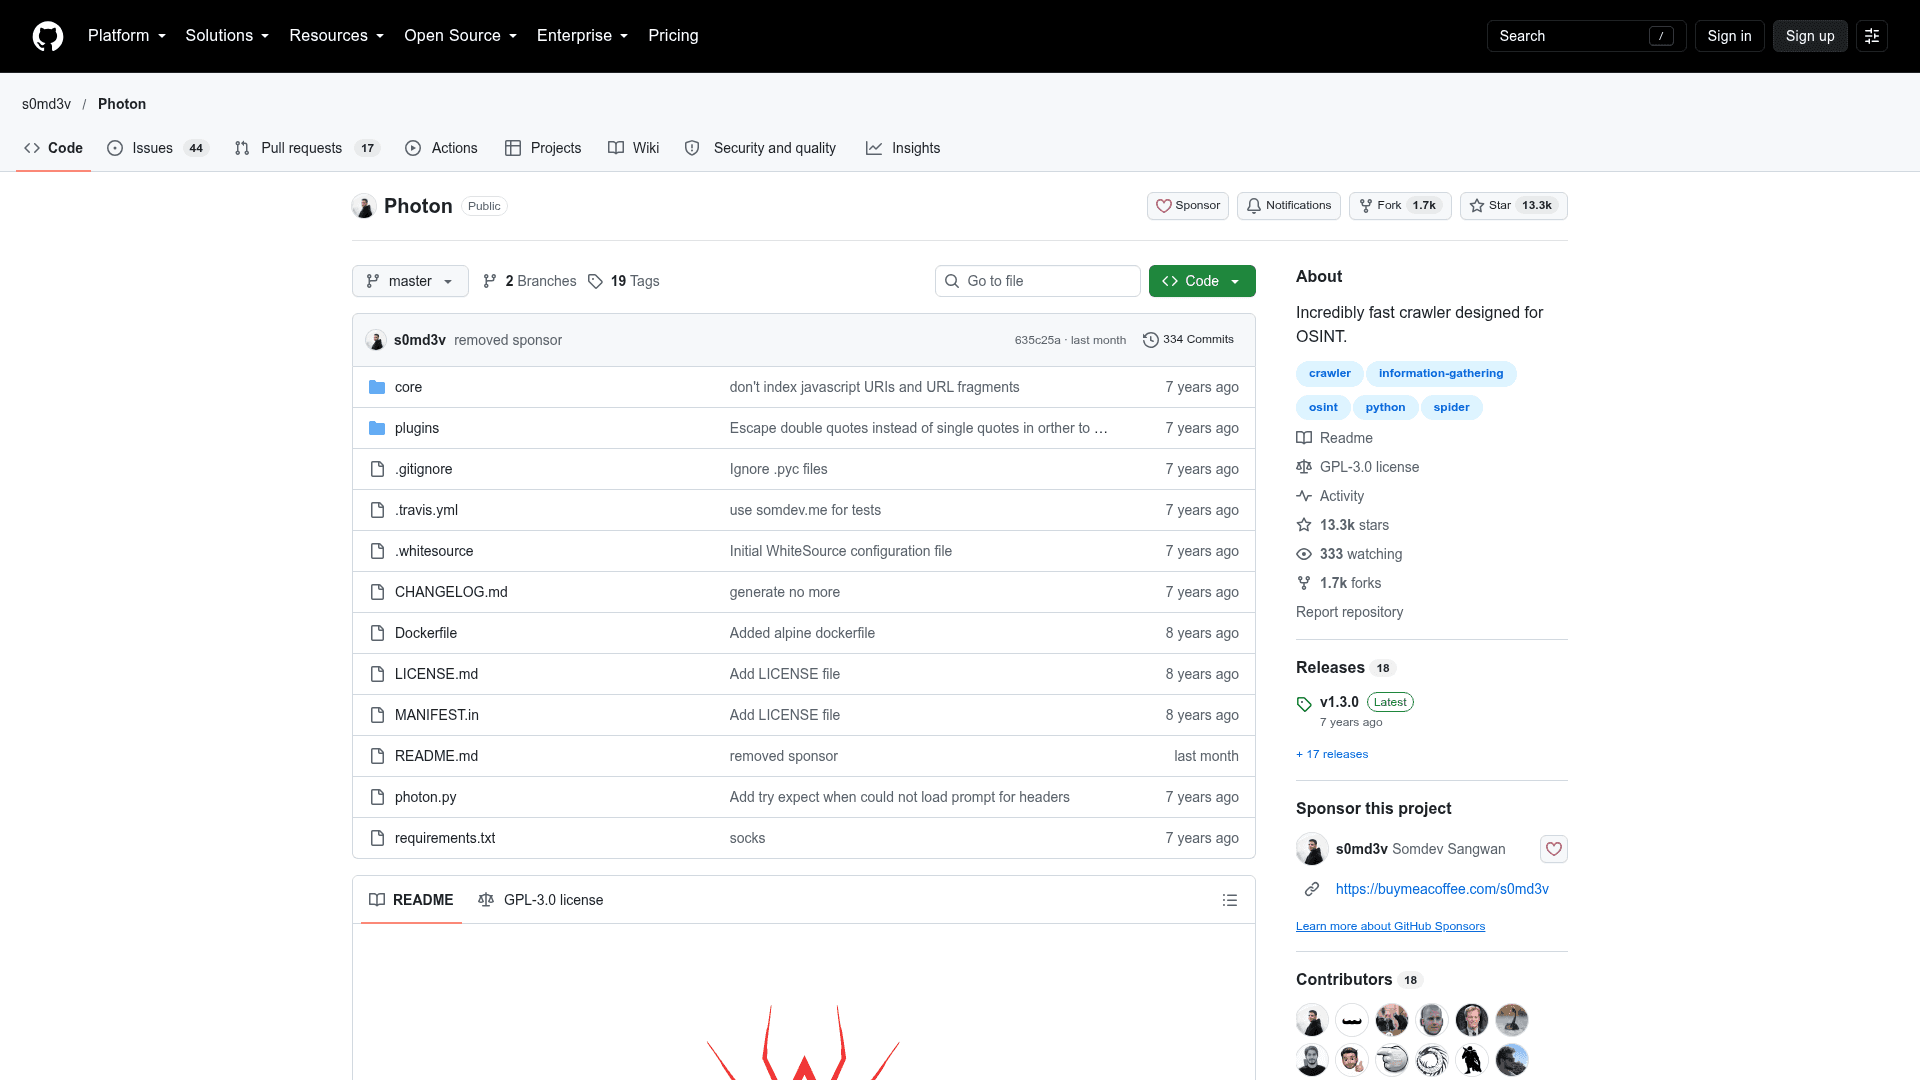Click the information-gathering topic tag
The width and height of the screenshot is (1920, 1080).
[x=1441, y=374]
